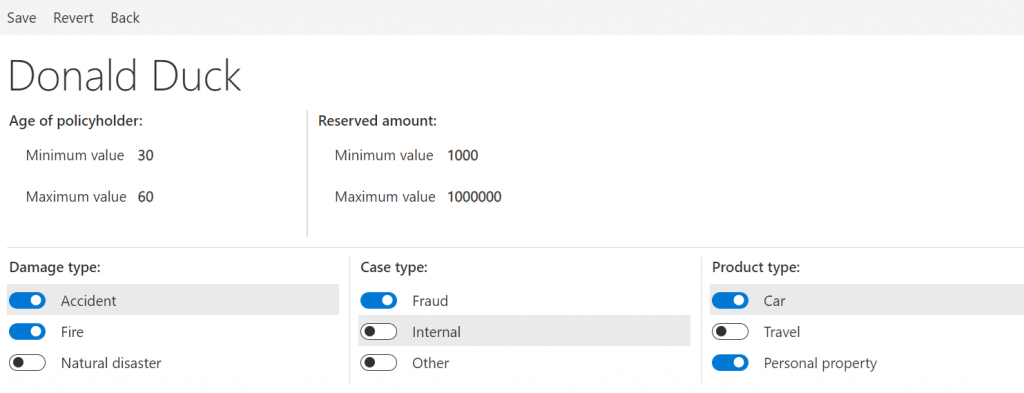Viewport: 1024px width, 393px height.
Task: Edit age maximum value 60
Action: [146, 196]
